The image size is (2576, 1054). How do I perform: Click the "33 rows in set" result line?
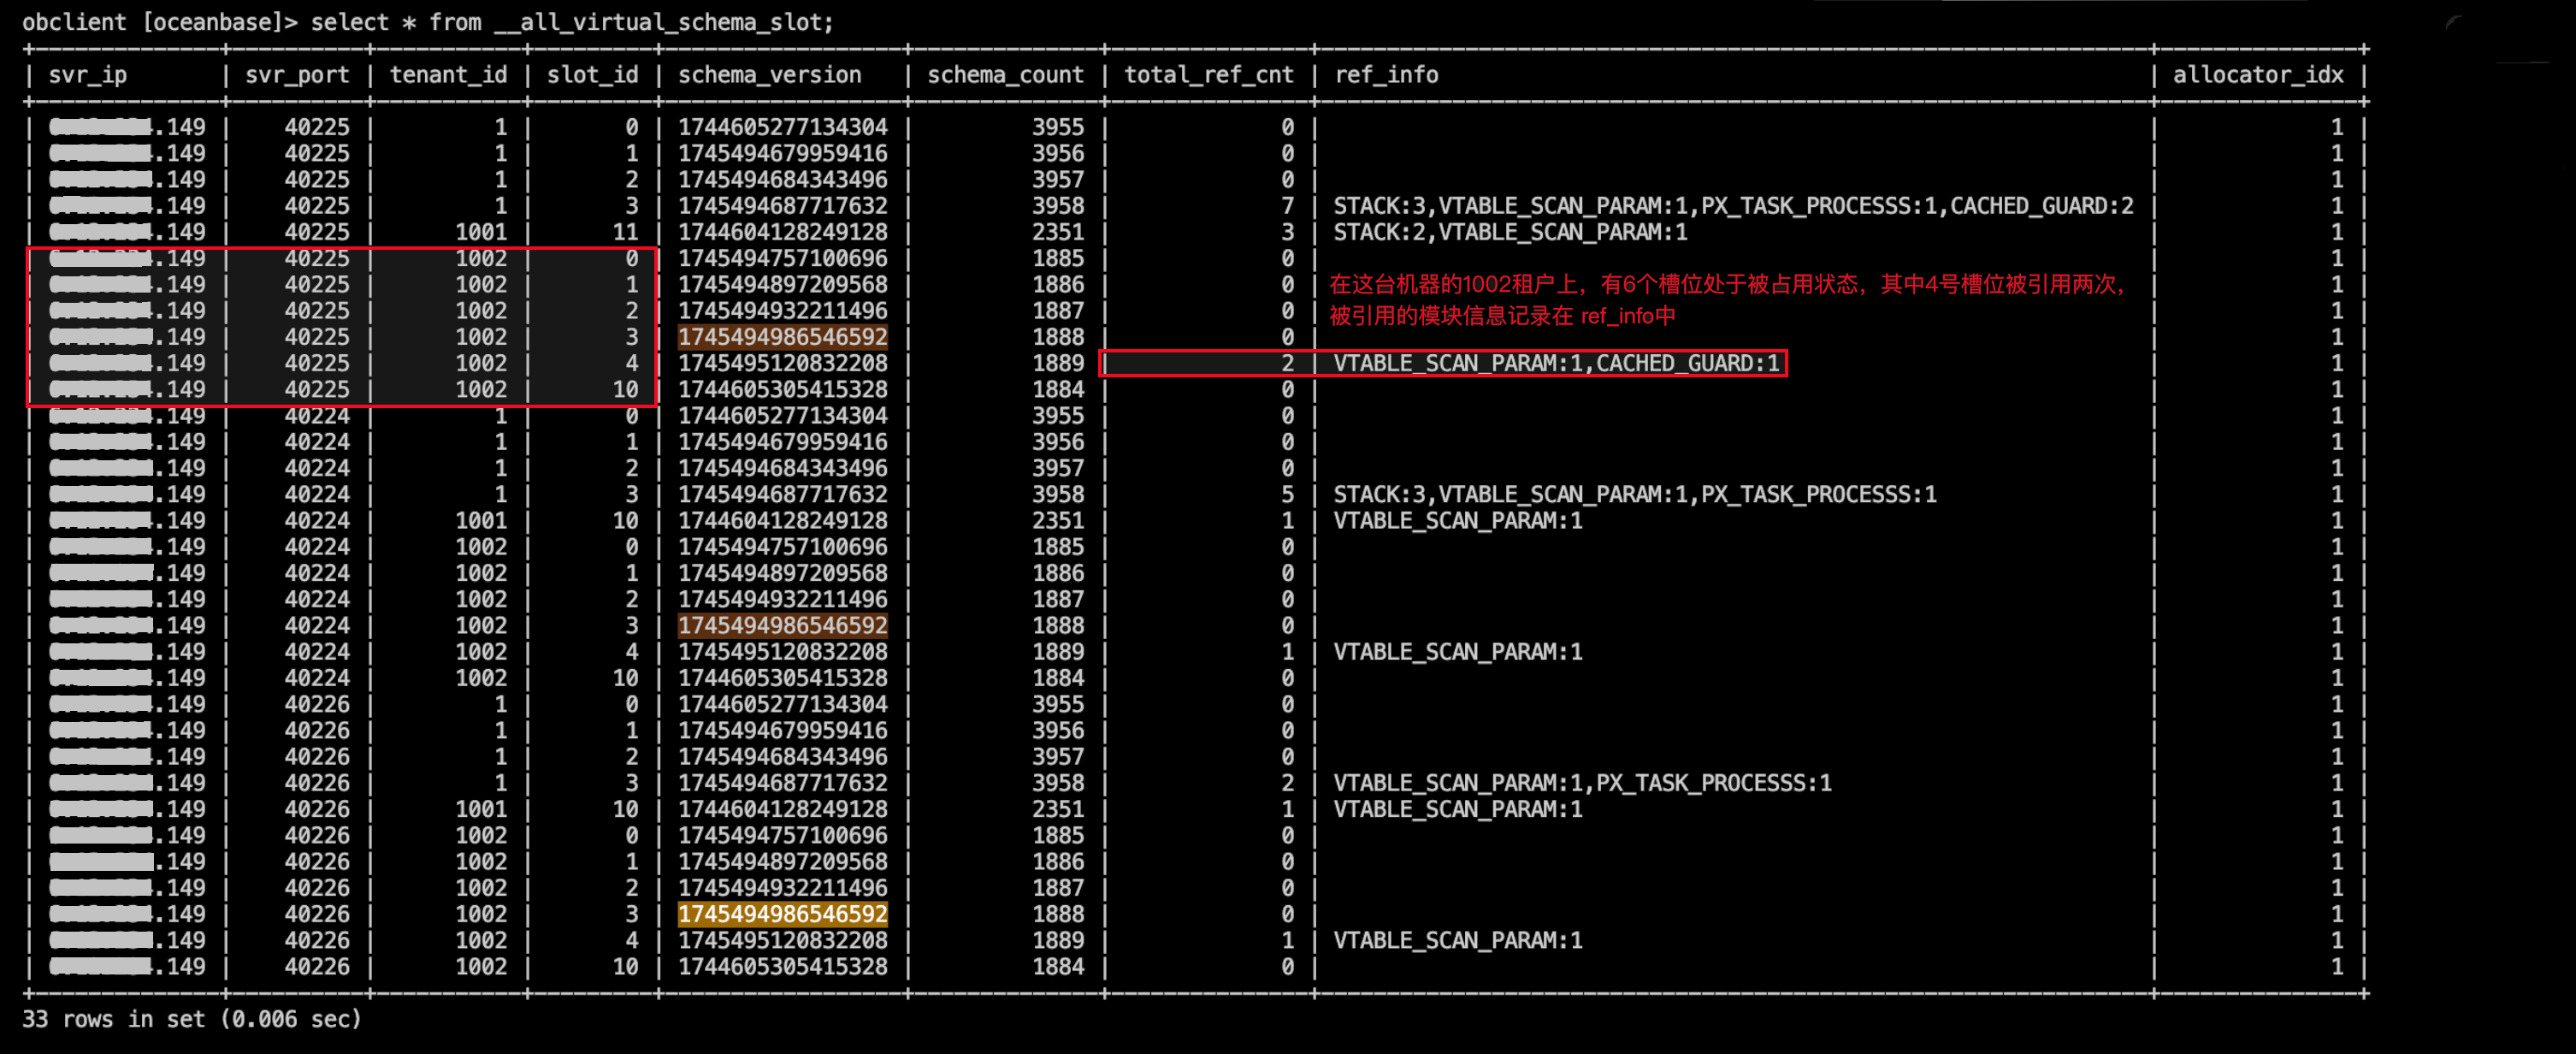(x=192, y=1019)
